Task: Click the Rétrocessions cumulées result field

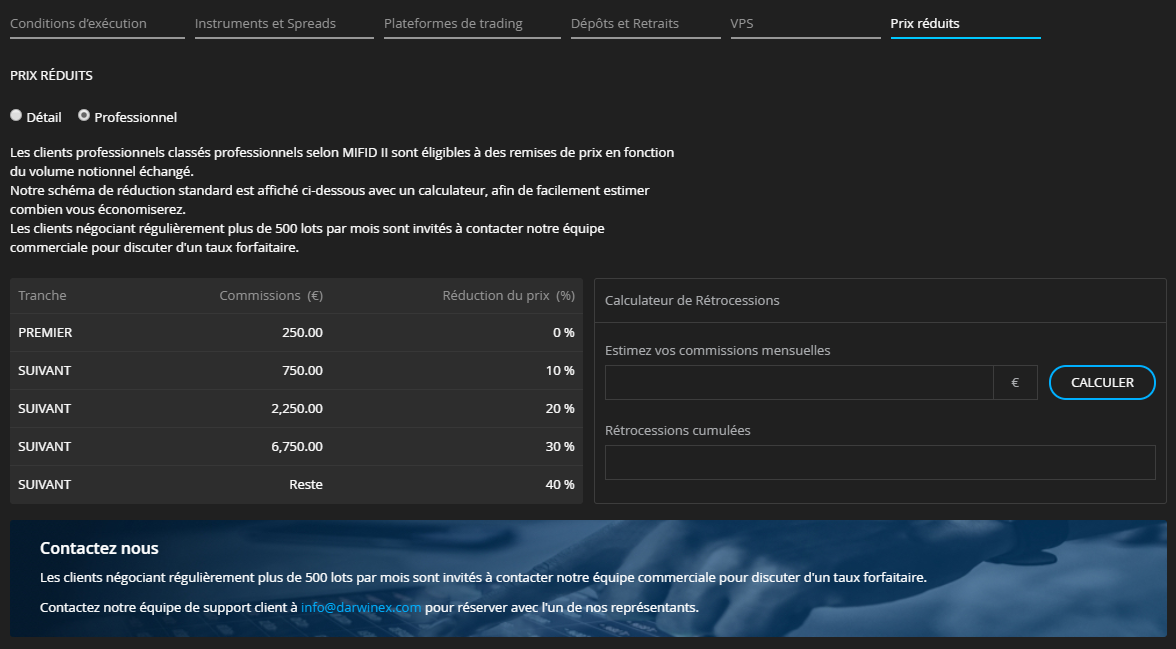Action: tap(880, 462)
